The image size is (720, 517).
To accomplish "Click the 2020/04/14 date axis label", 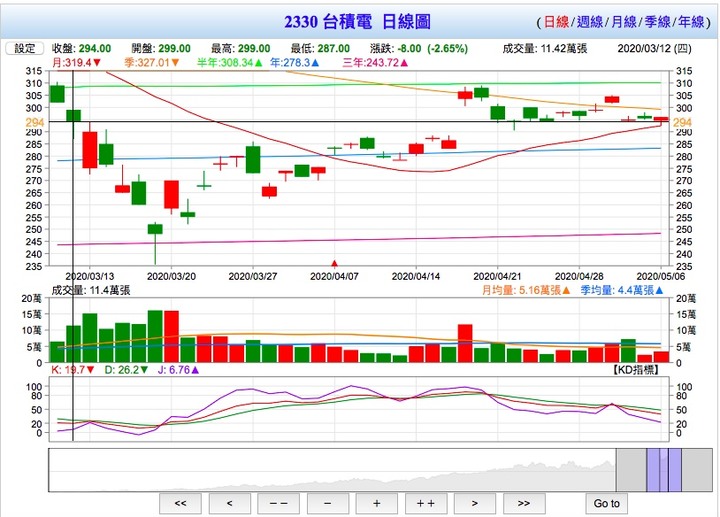I will click(416, 276).
